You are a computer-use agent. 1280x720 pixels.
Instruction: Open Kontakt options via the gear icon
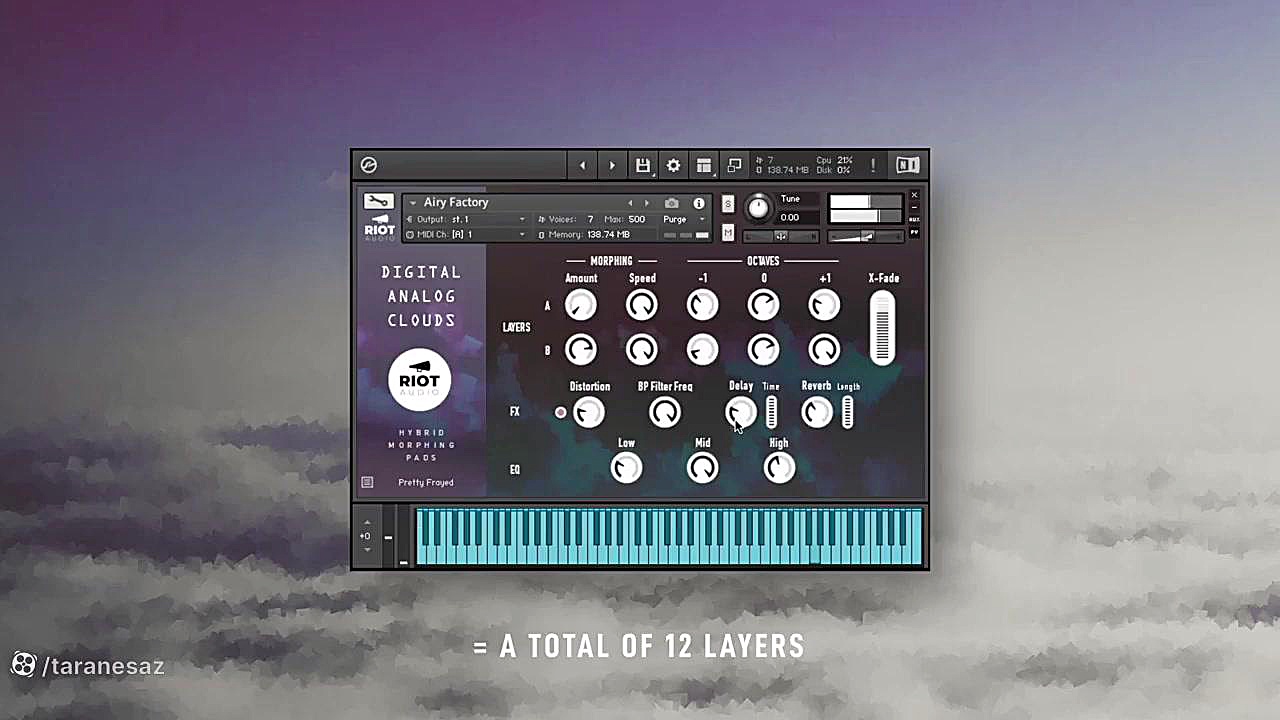click(x=673, y=165)
